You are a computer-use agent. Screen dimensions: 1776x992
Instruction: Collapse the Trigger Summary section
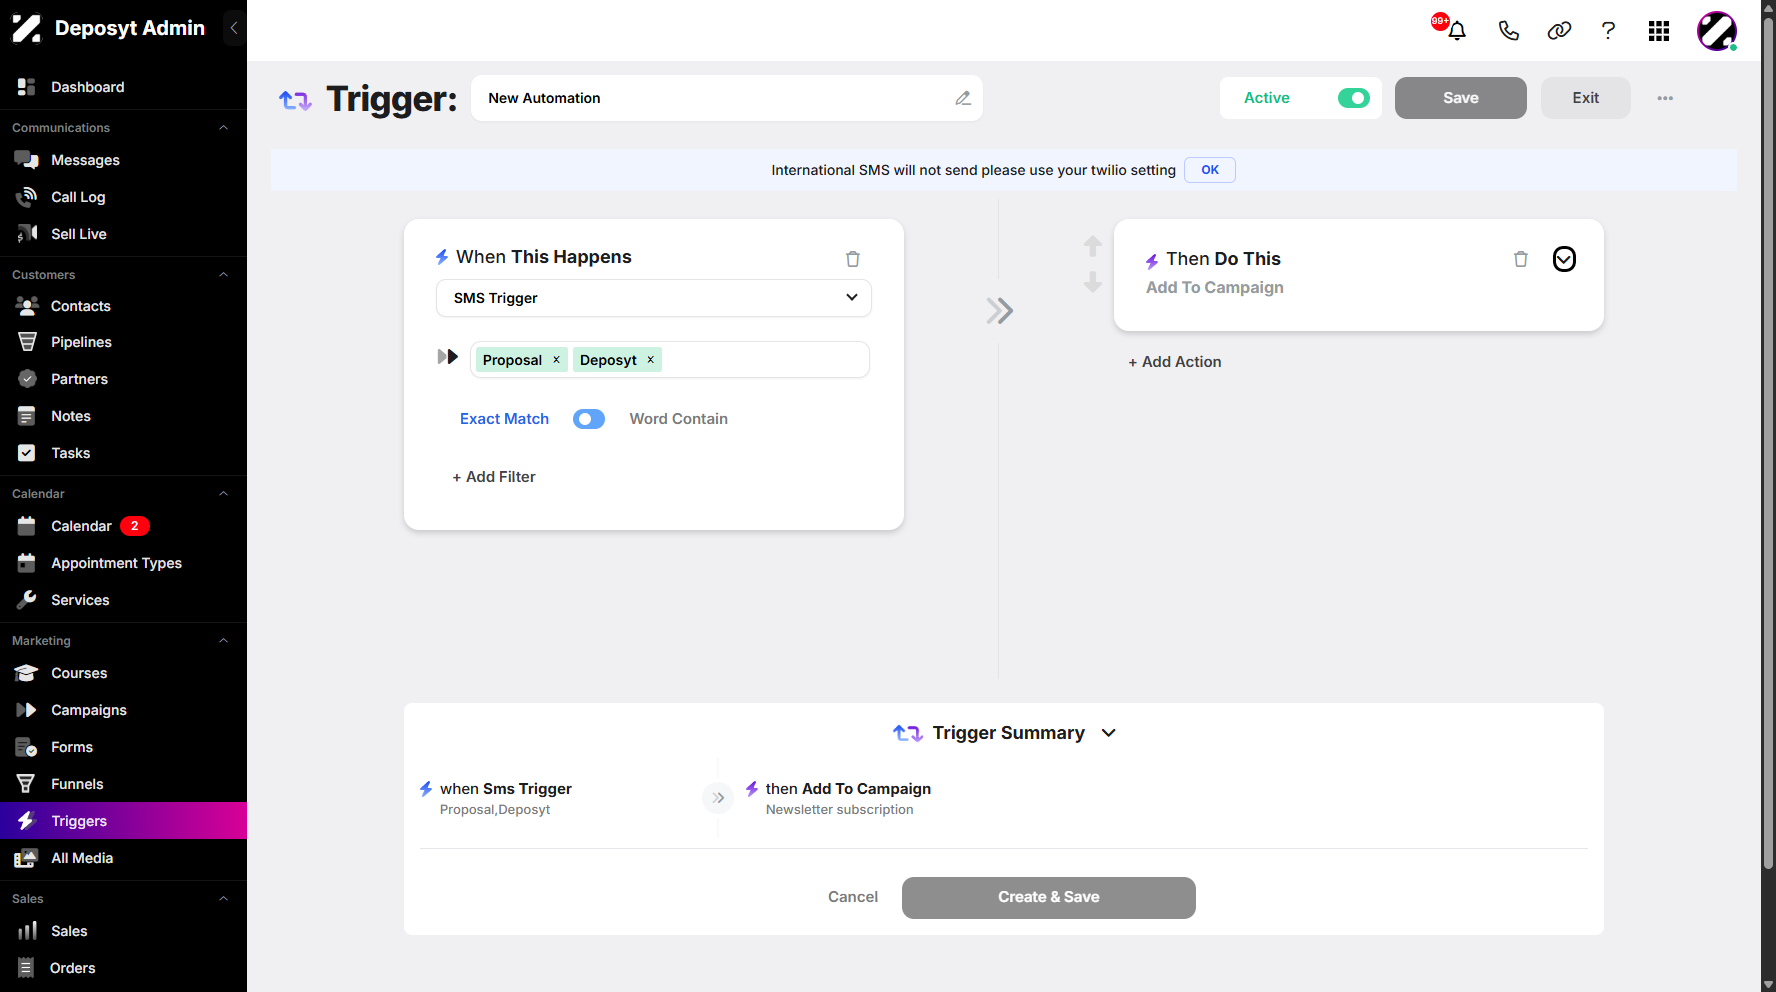(1109, 733)
